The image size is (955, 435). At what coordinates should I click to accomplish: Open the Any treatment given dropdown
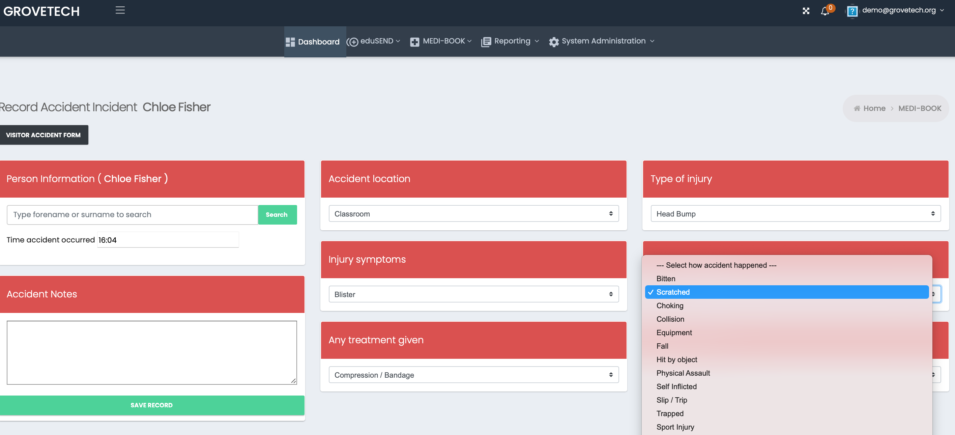473,374
